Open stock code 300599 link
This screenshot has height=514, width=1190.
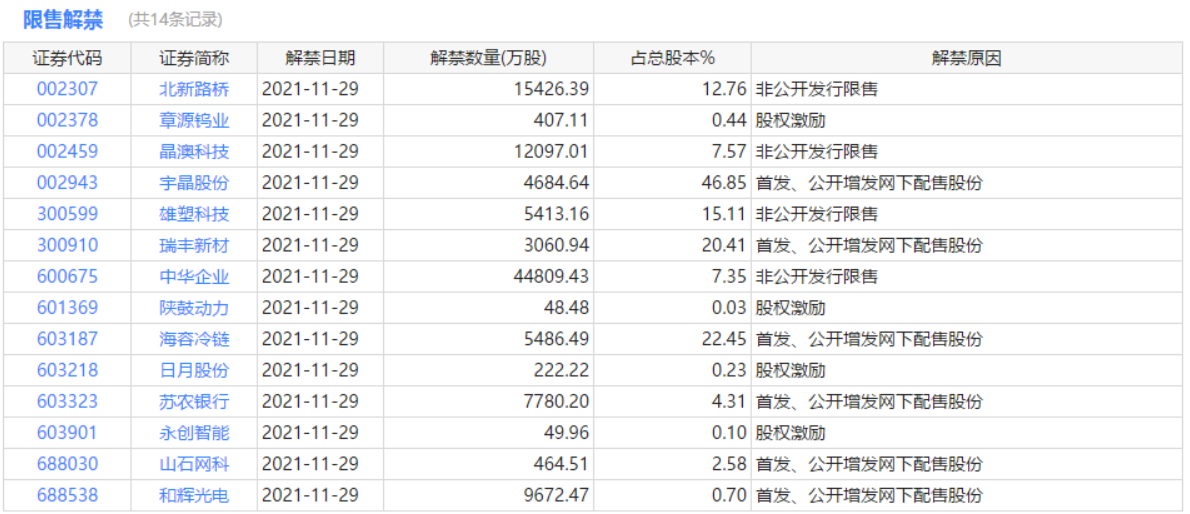click(x=67, y=214)
